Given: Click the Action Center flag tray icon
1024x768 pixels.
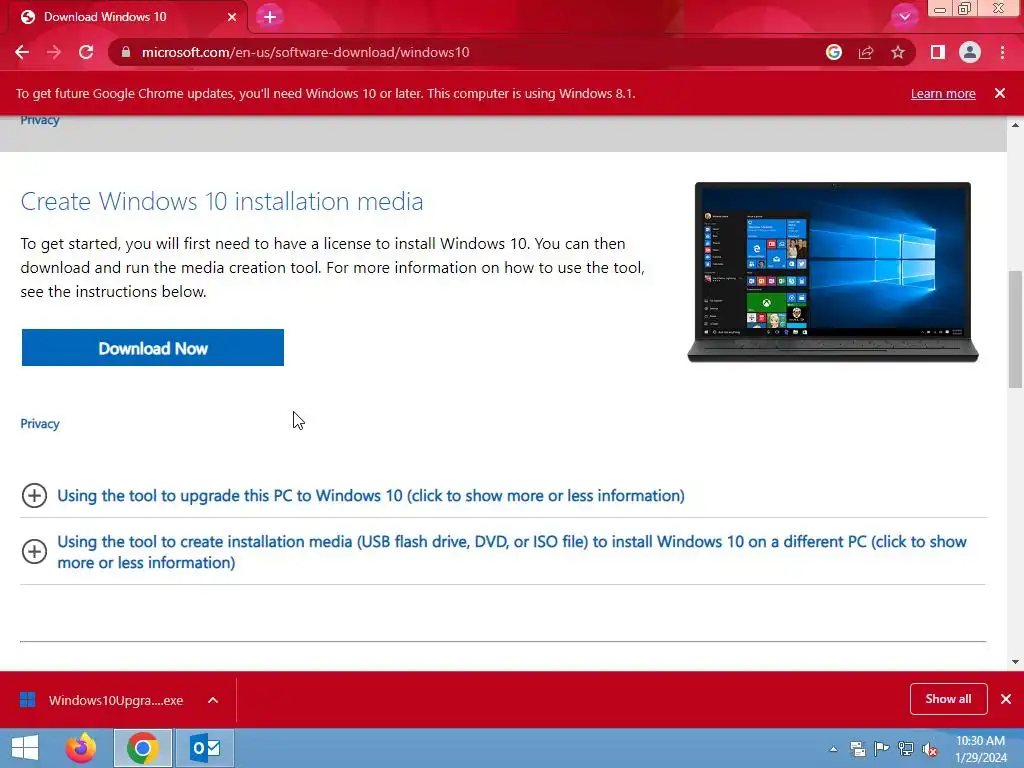Looking at the screenshot, I should pos(882,749).
